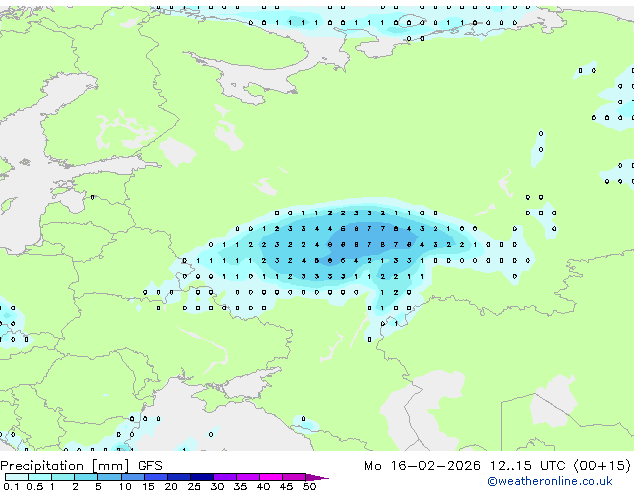Pick the blue legend swatch between 5 and 10

(x=109, y=477)
